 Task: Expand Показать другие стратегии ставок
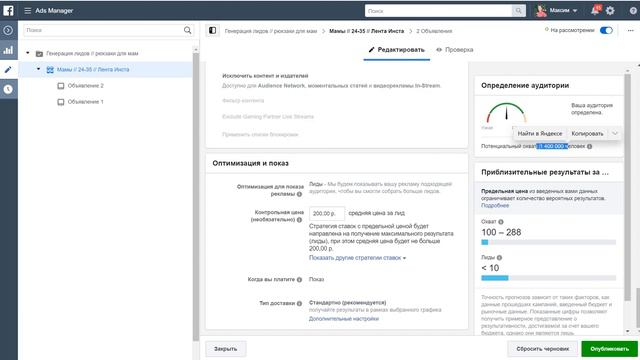(357, 258)
